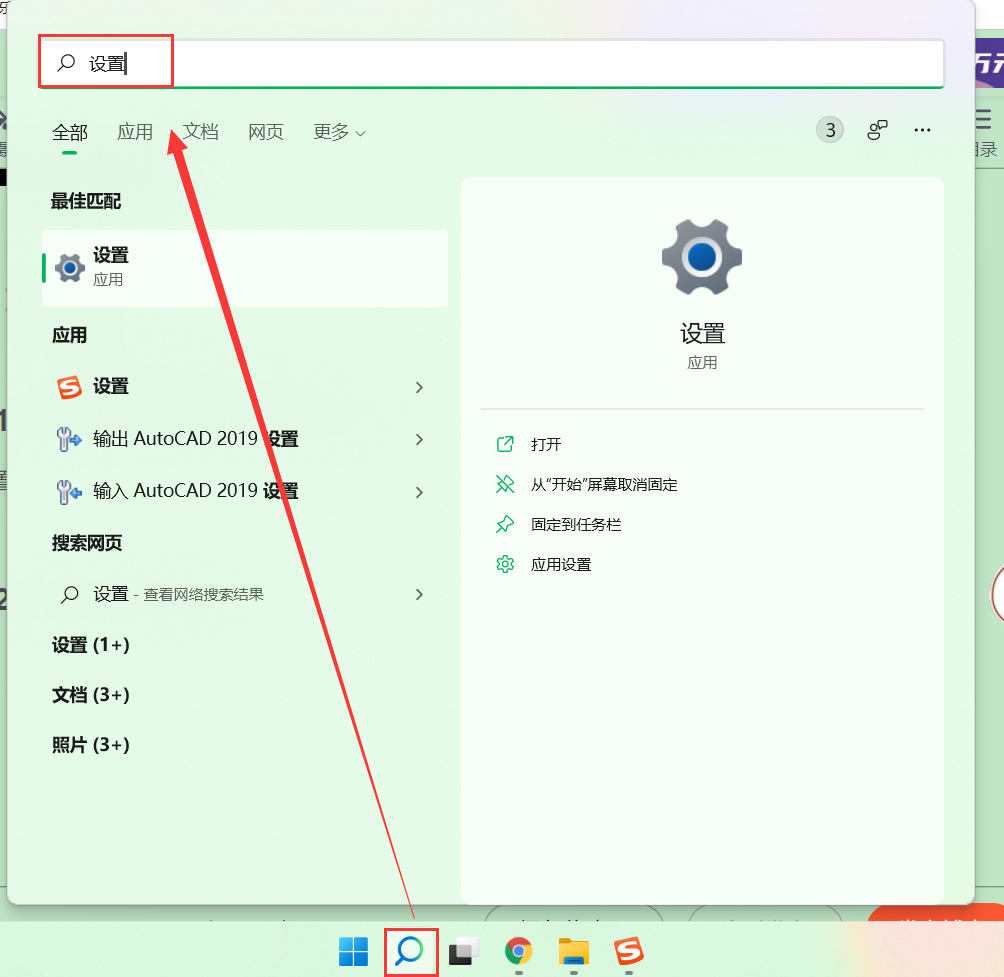Expand the Sogou 设置 result chevron
This screenshot has width=1004, height=977.
419,387
